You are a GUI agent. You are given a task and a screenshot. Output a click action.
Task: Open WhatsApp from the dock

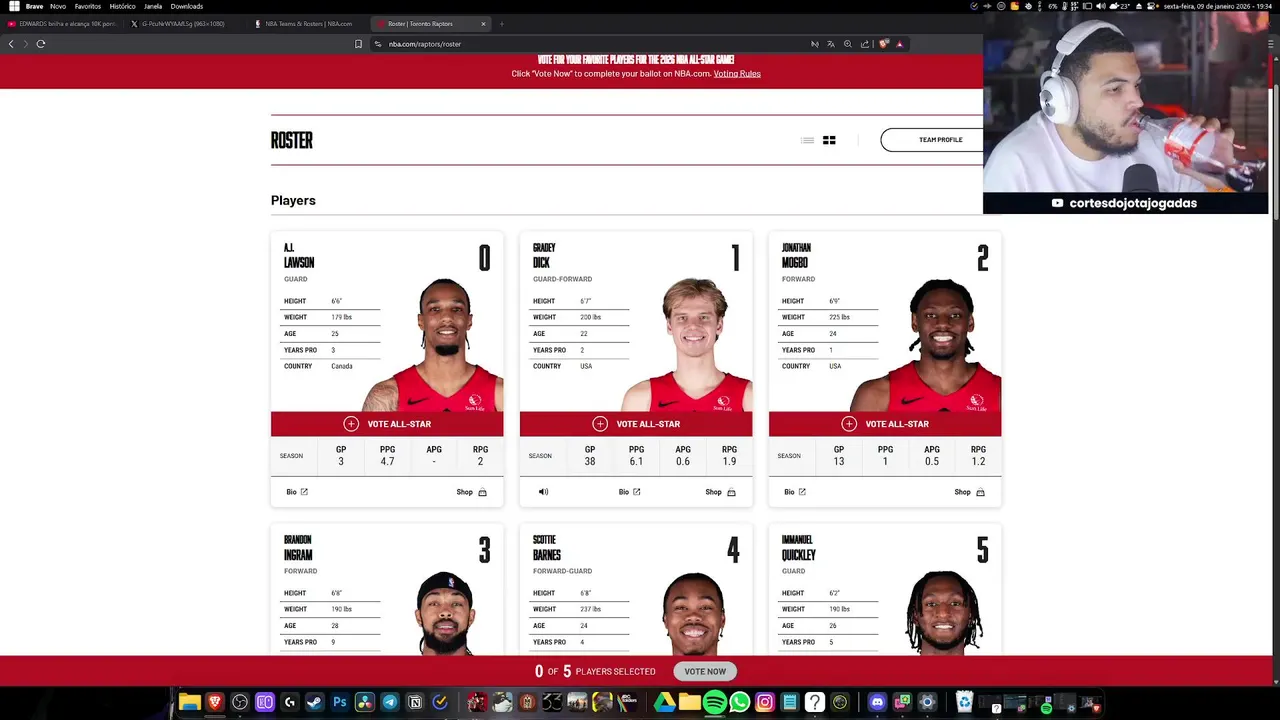pos(740,702)
